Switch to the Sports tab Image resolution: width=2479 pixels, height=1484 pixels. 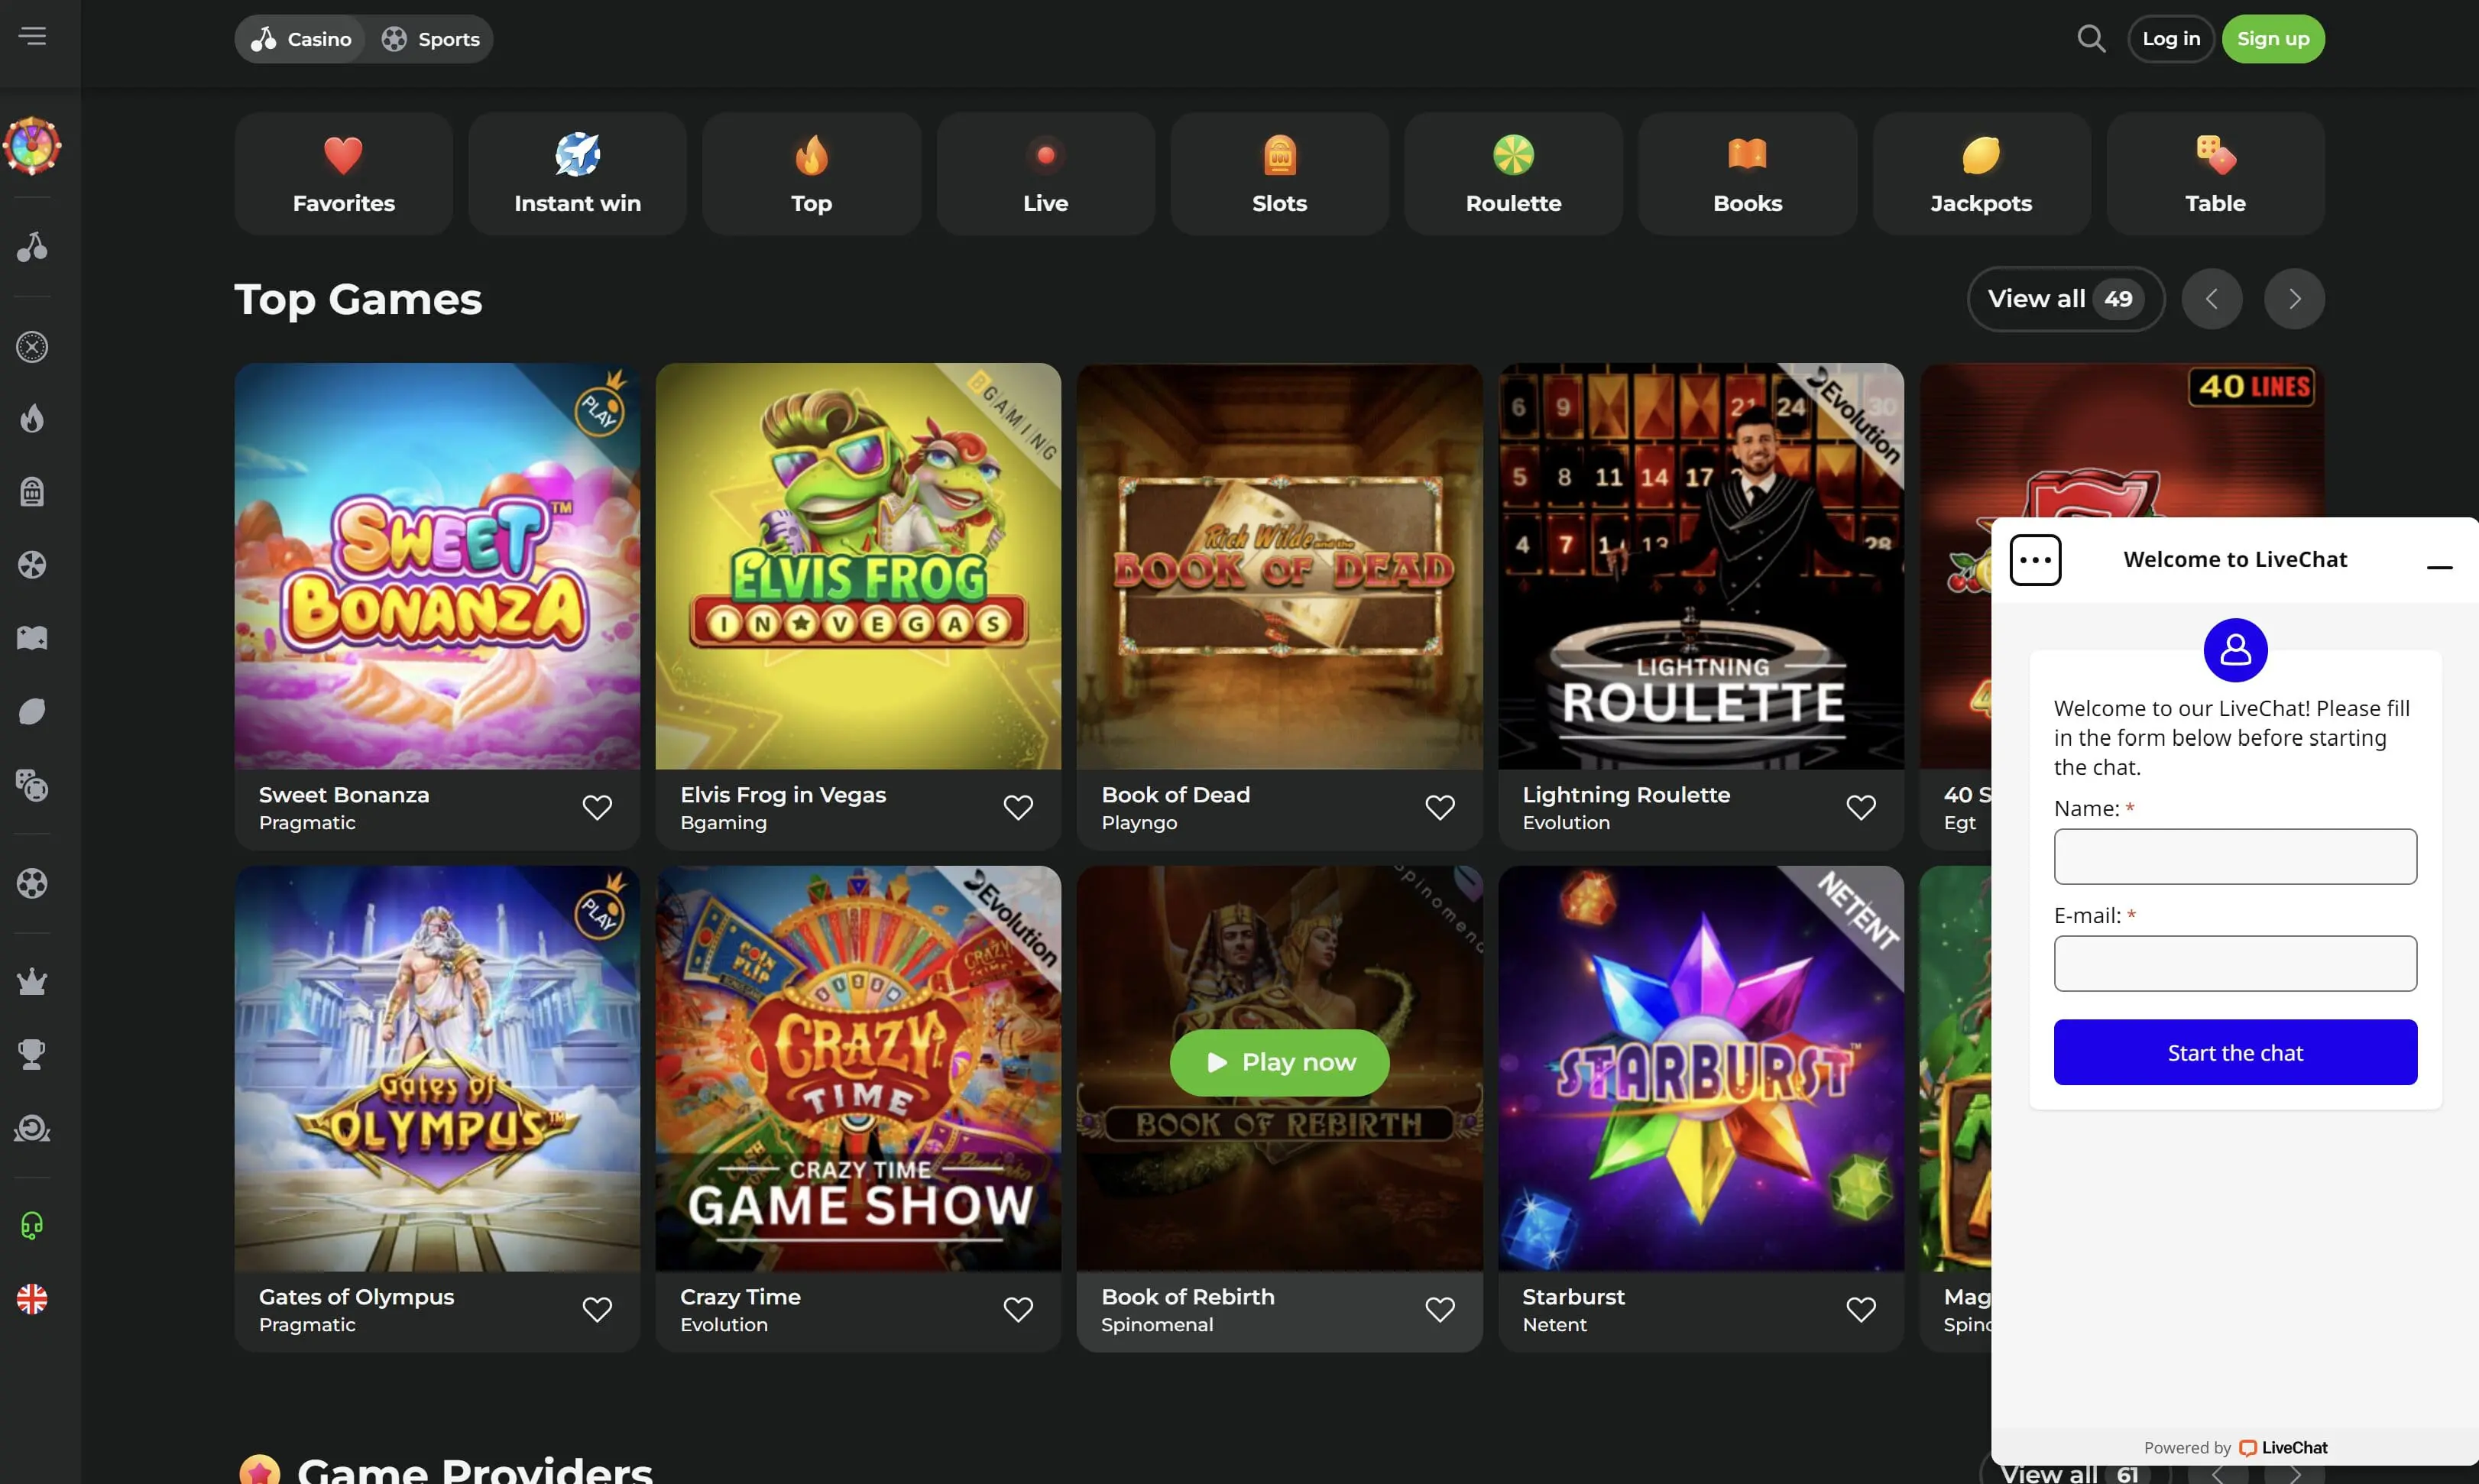click(x=431, y=39)
